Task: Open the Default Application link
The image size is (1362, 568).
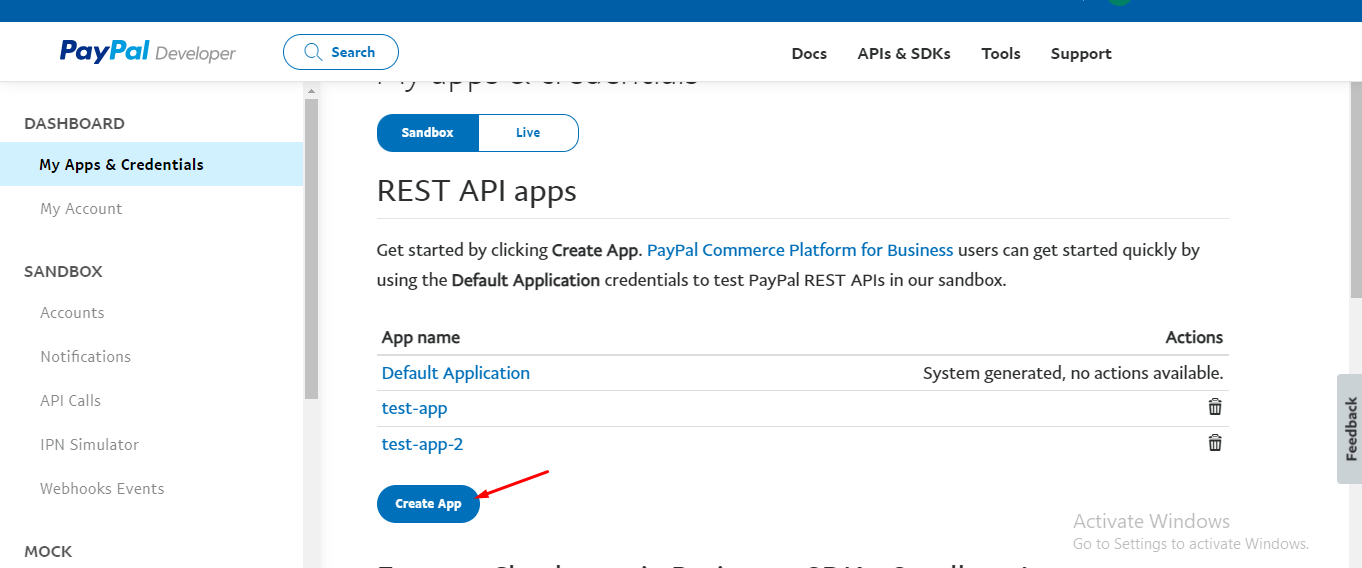Action: (x=456, y=373)
